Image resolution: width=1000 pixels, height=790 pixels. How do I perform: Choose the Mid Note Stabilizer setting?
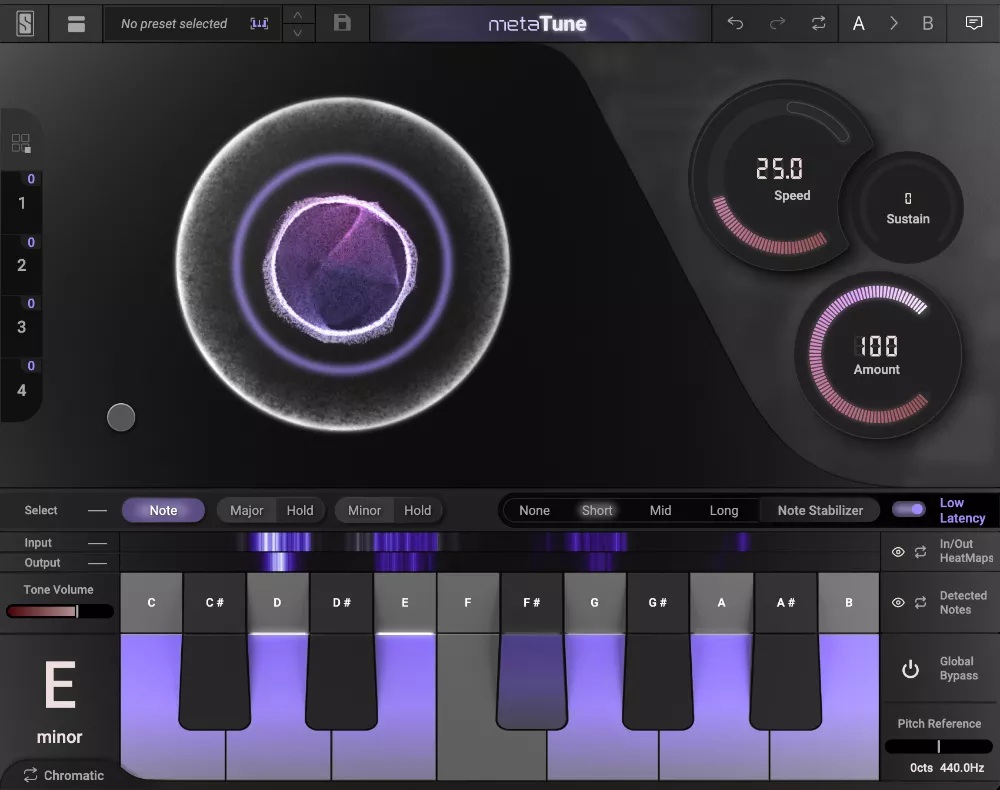click(x=660, y=510)
